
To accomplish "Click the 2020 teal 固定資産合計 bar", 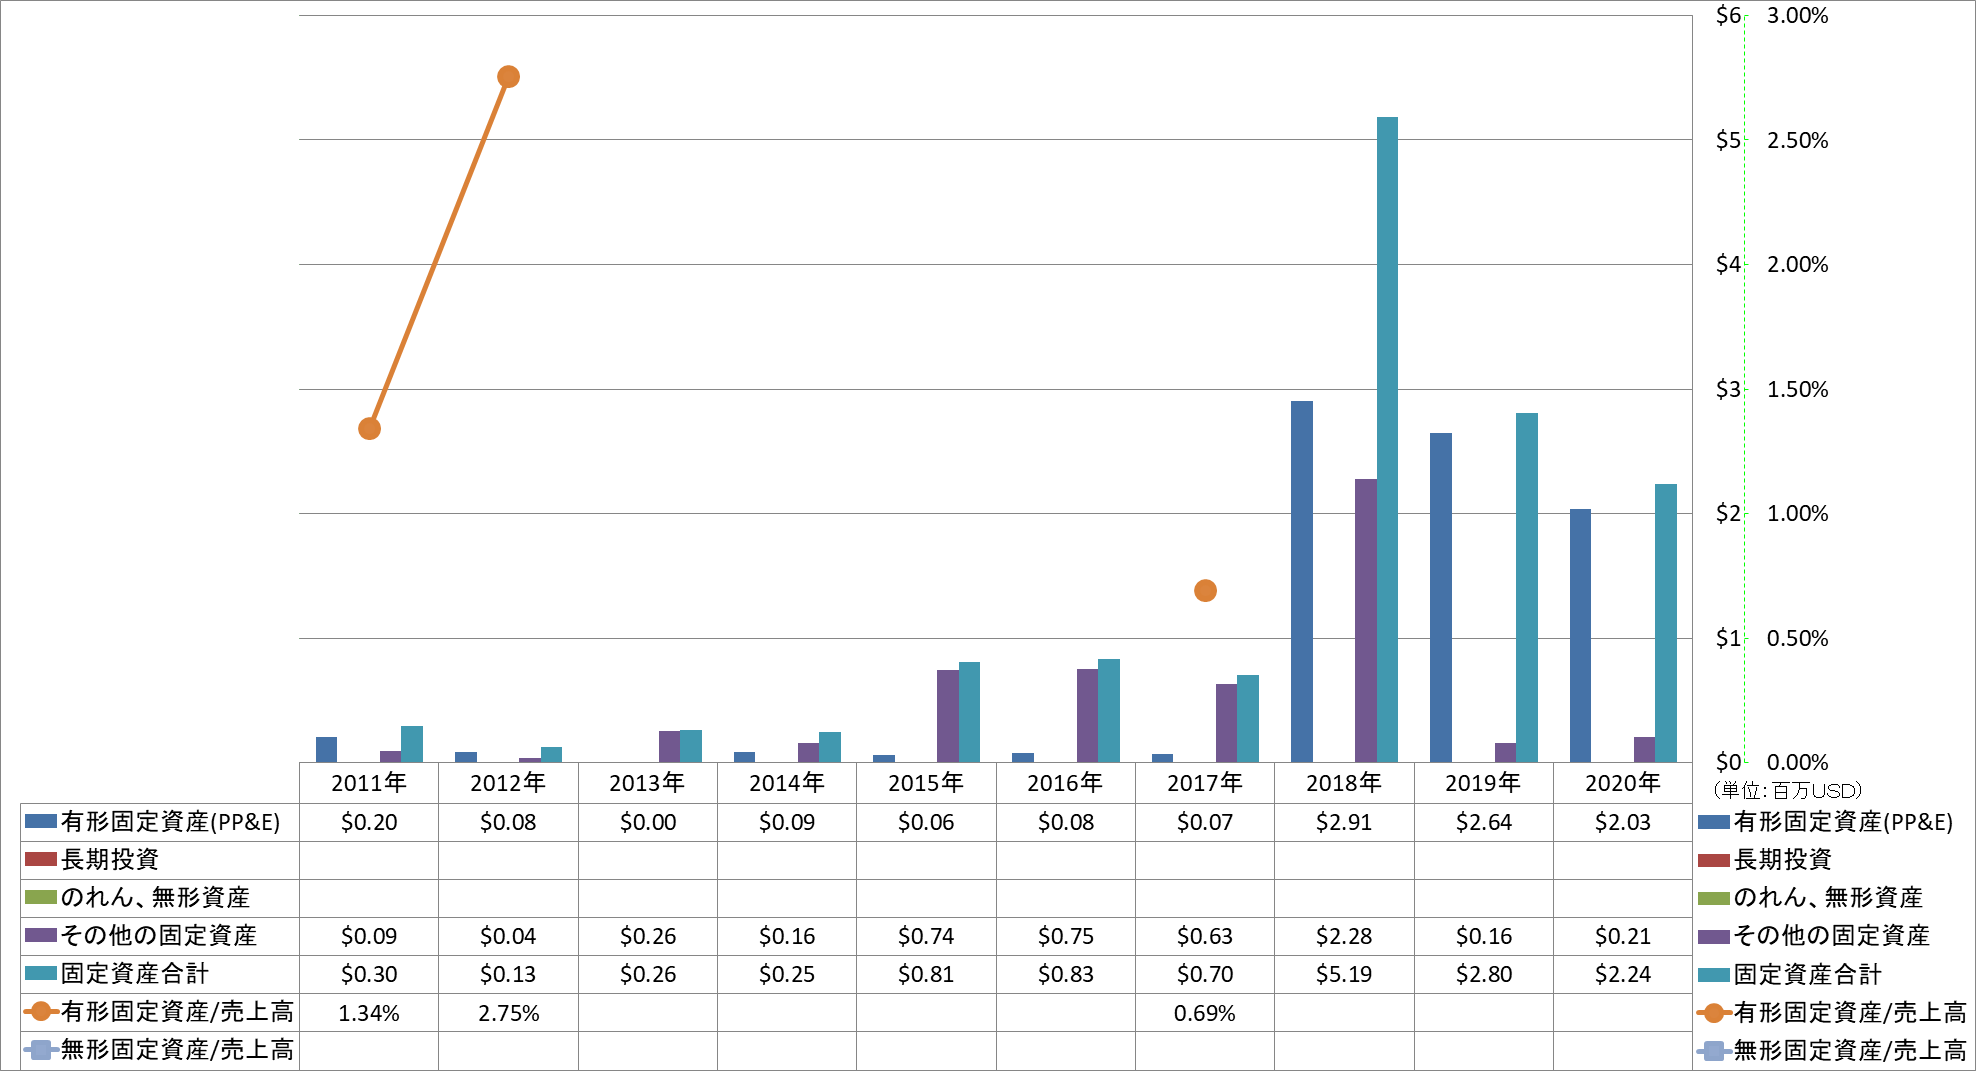I will point(1665,623).
